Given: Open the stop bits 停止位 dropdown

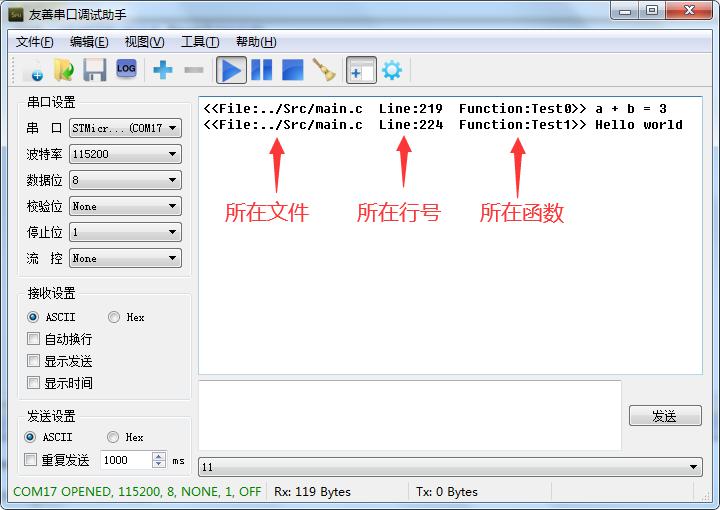Looking at the screenshot, I should [125, 232].
